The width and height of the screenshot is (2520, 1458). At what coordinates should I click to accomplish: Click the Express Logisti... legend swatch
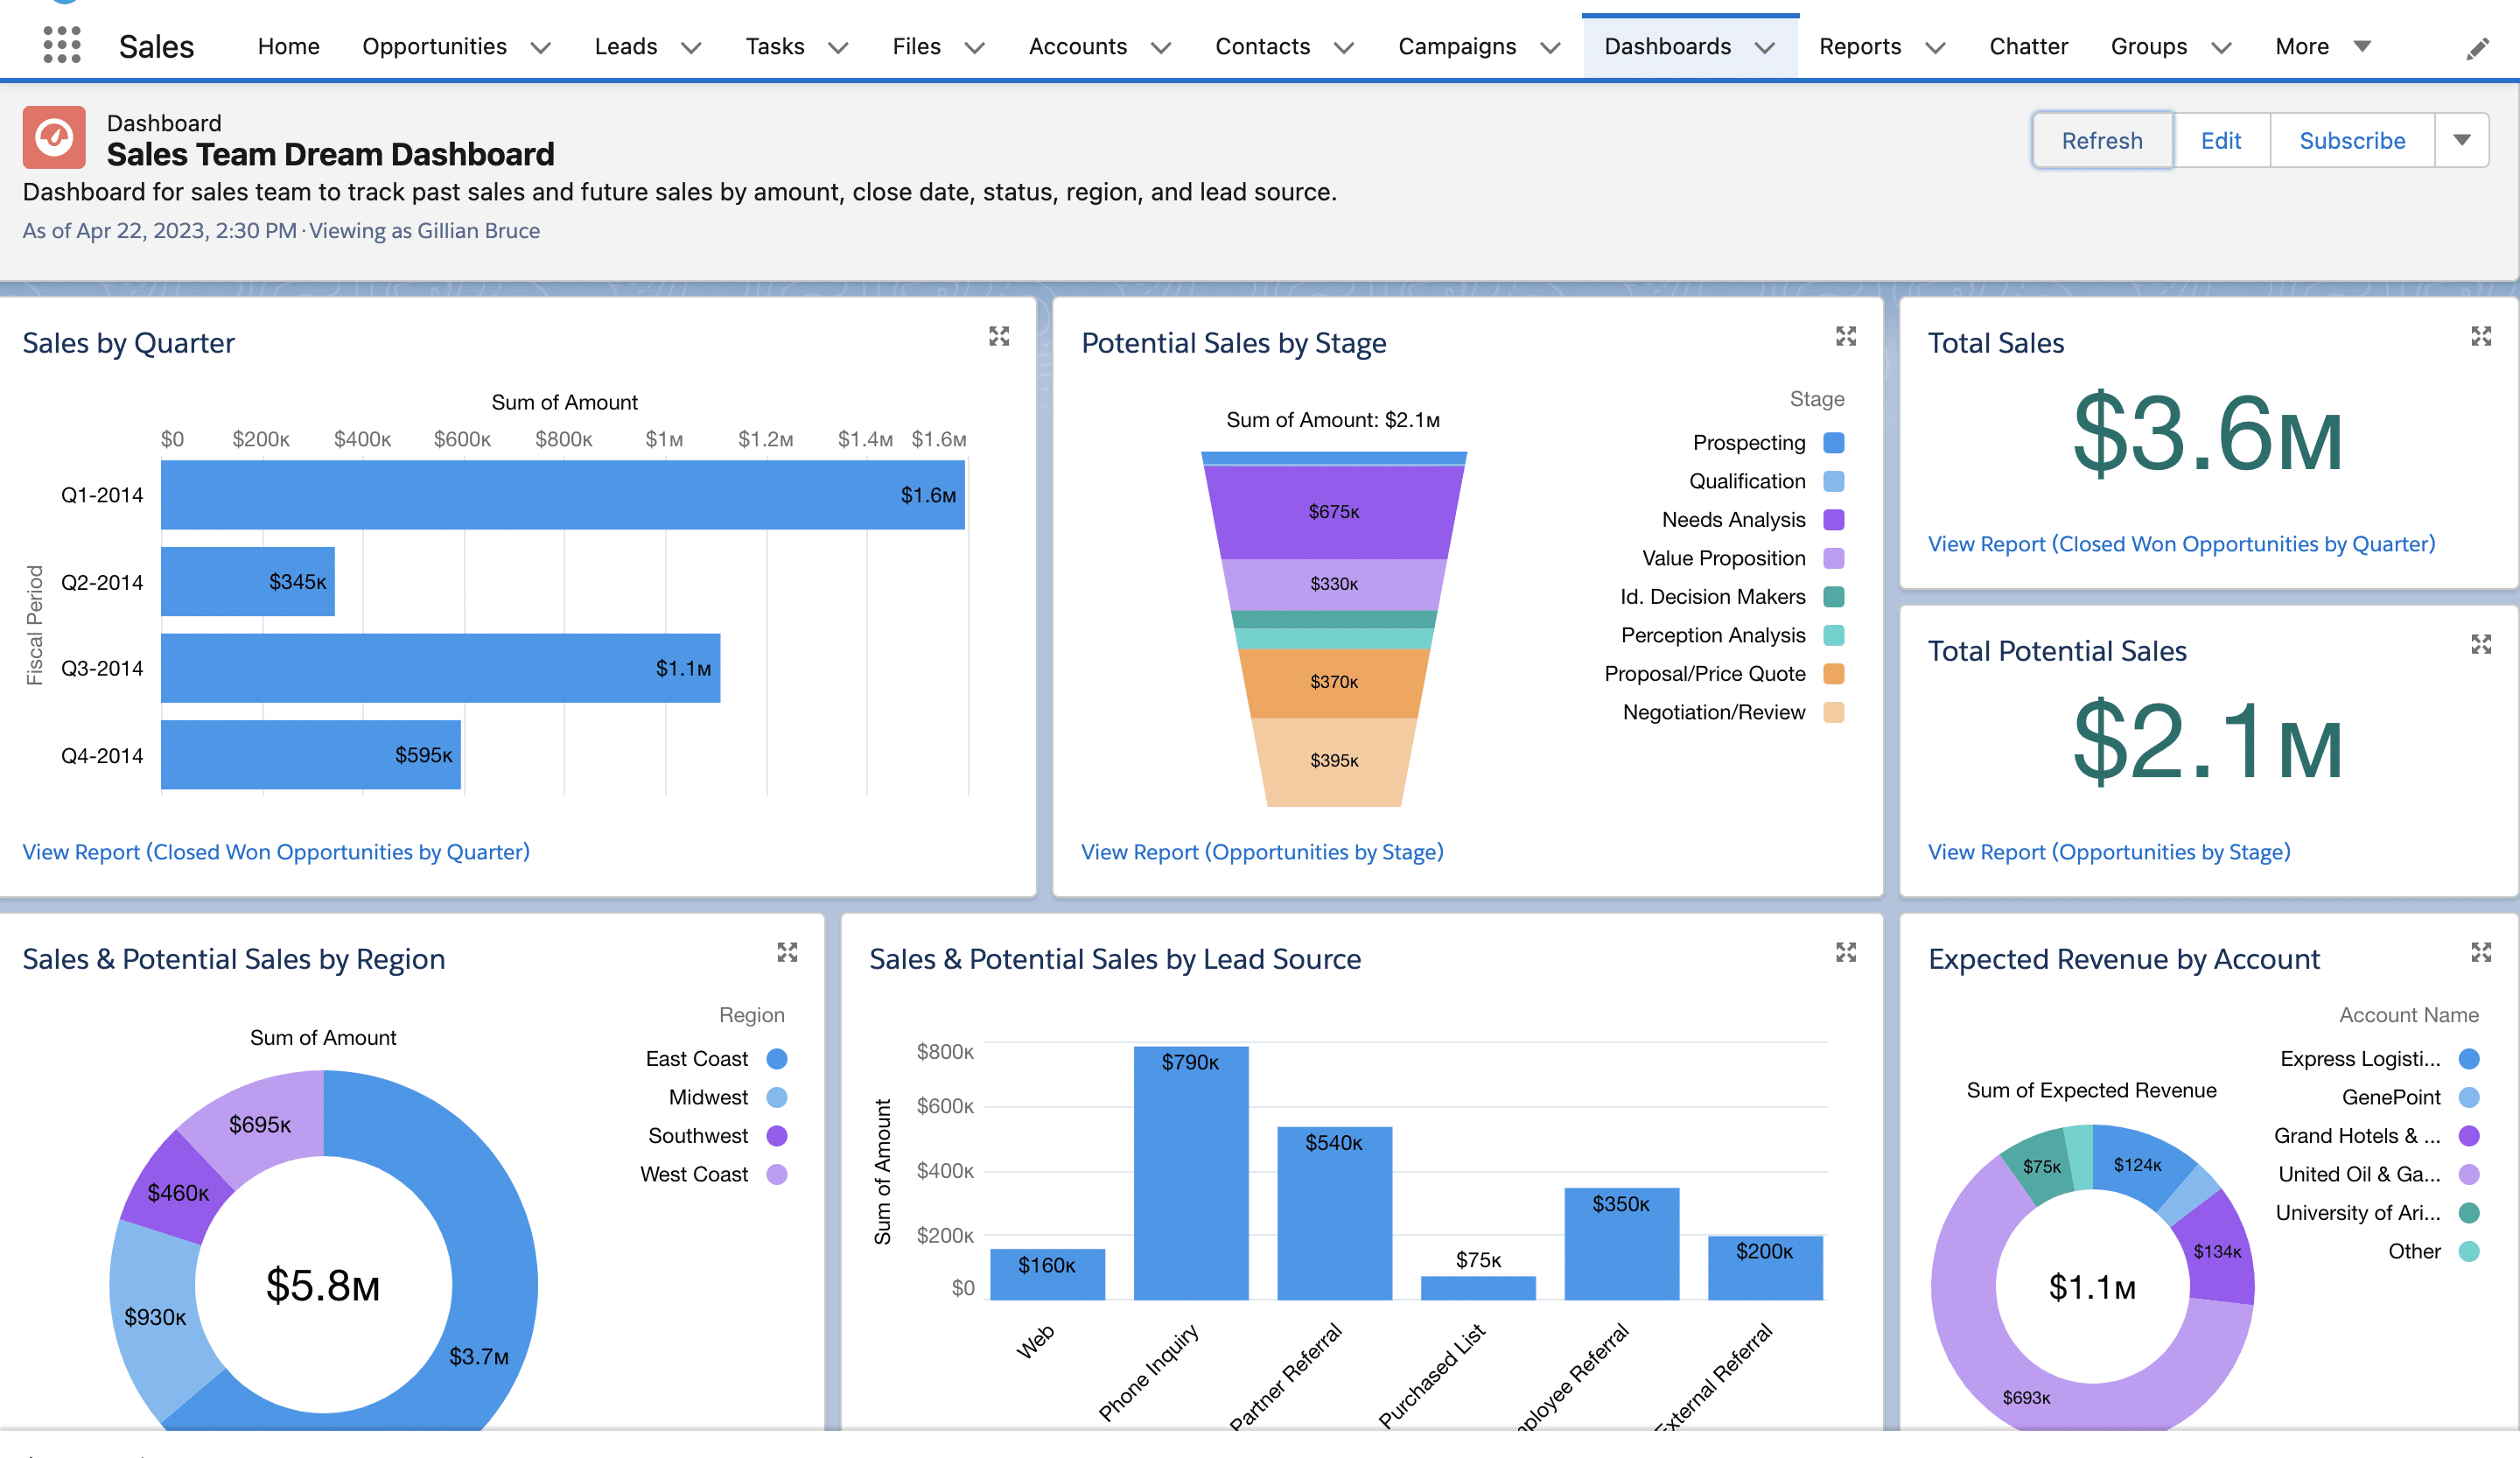pos(2468,1058)
